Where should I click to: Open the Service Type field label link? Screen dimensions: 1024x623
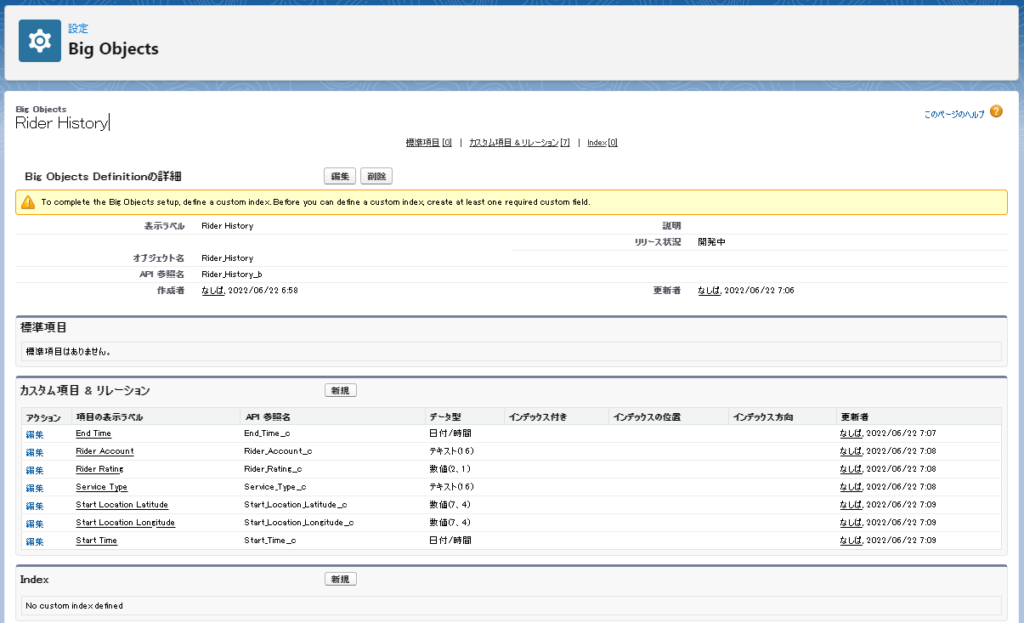[x=101, y=487]
